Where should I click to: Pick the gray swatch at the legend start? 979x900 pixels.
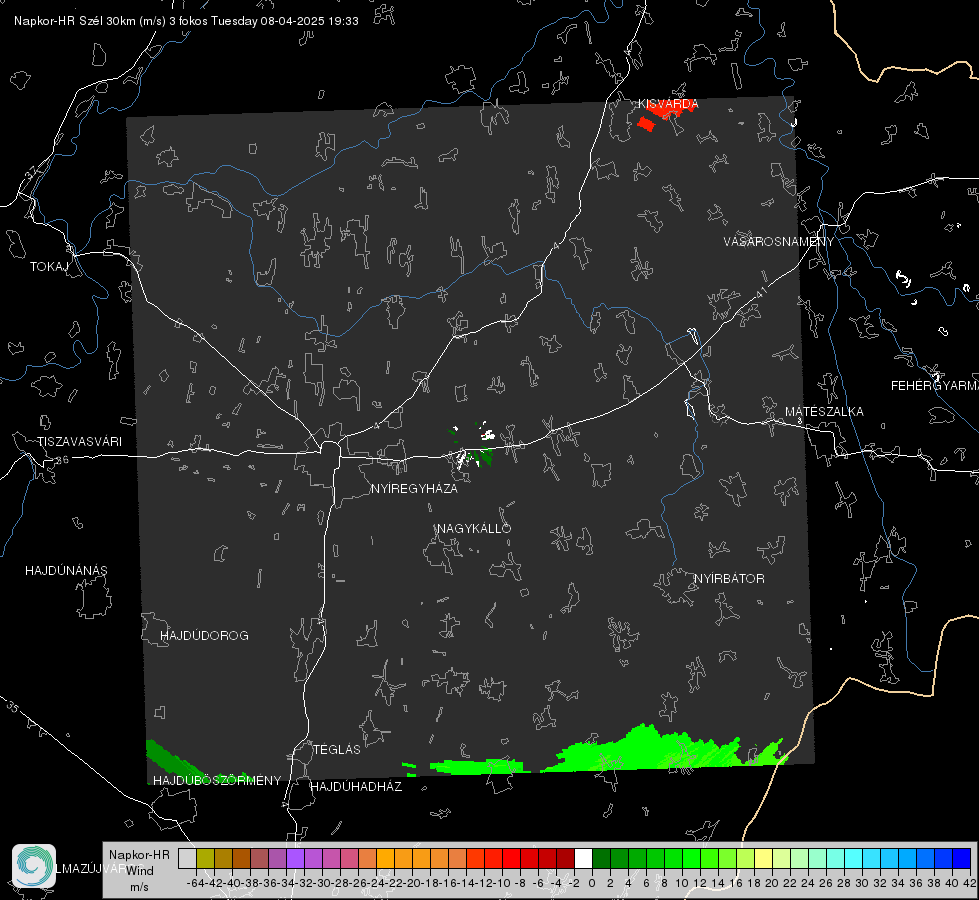[x=187, y=859]
